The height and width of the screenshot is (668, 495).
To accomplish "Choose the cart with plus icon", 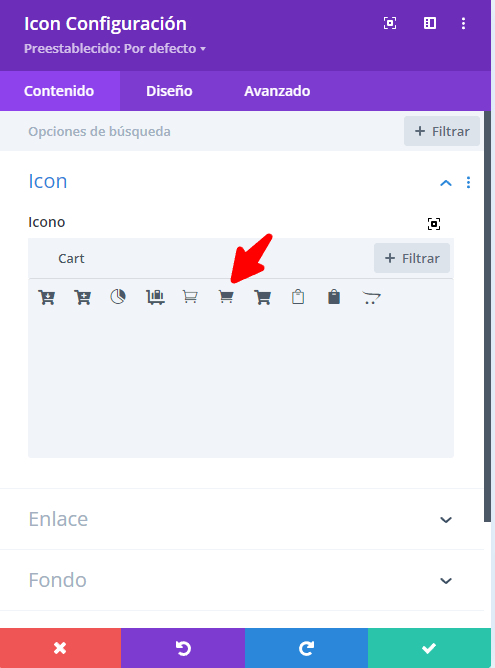I will (x=82, y=297).
